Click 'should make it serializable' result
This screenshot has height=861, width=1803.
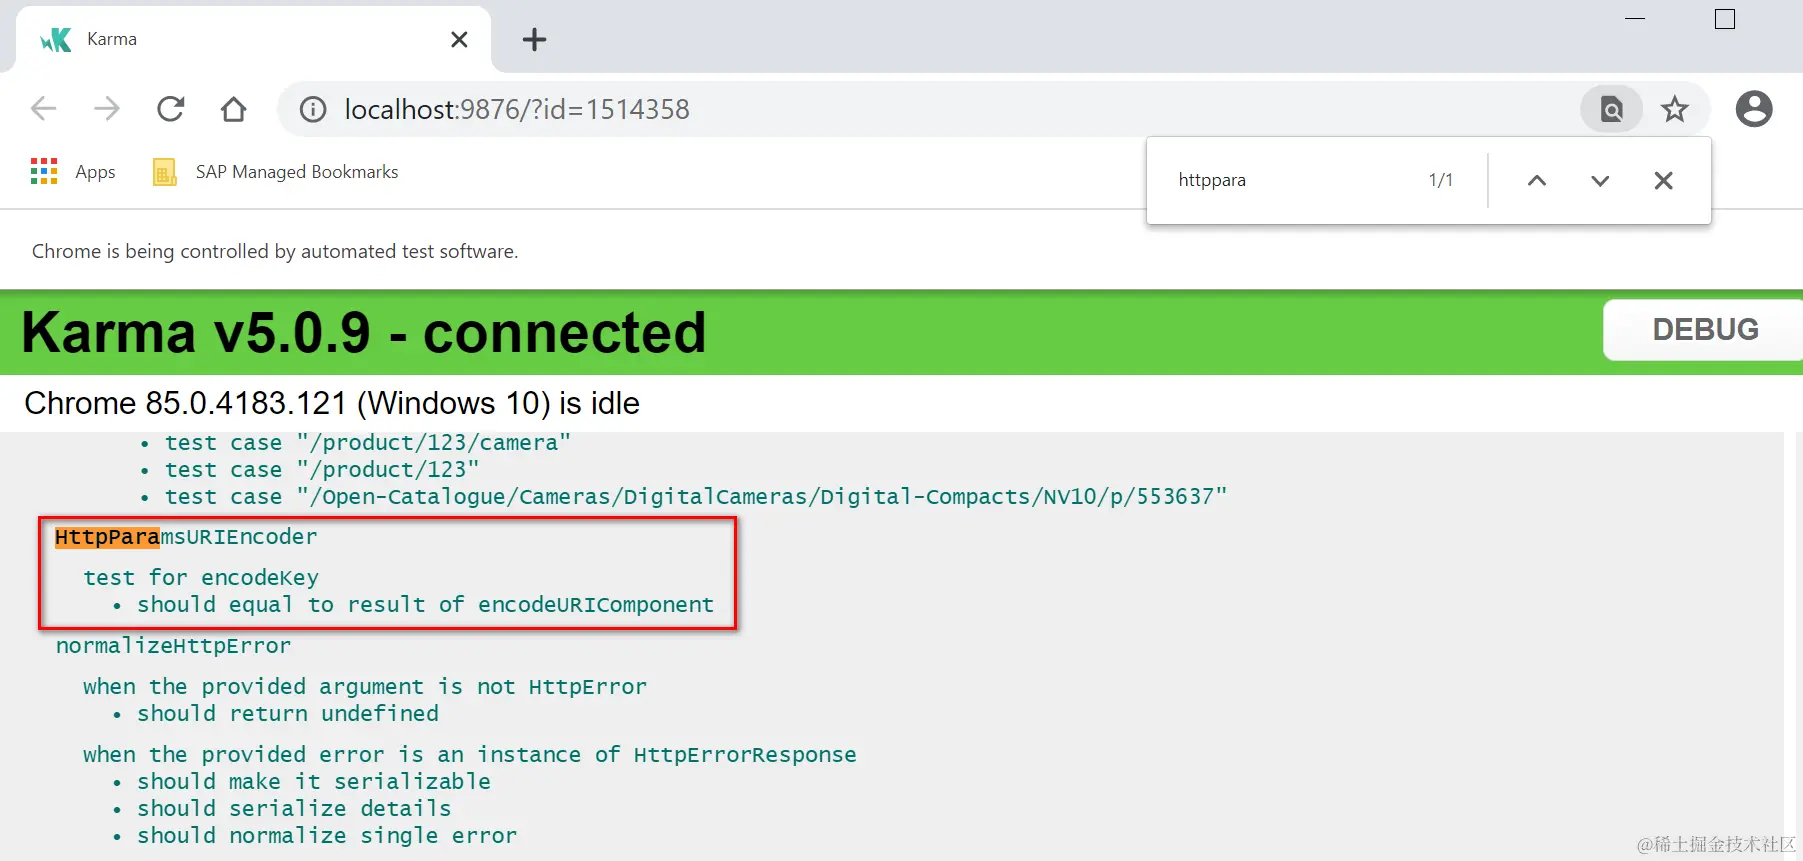[x=314, y=782]
